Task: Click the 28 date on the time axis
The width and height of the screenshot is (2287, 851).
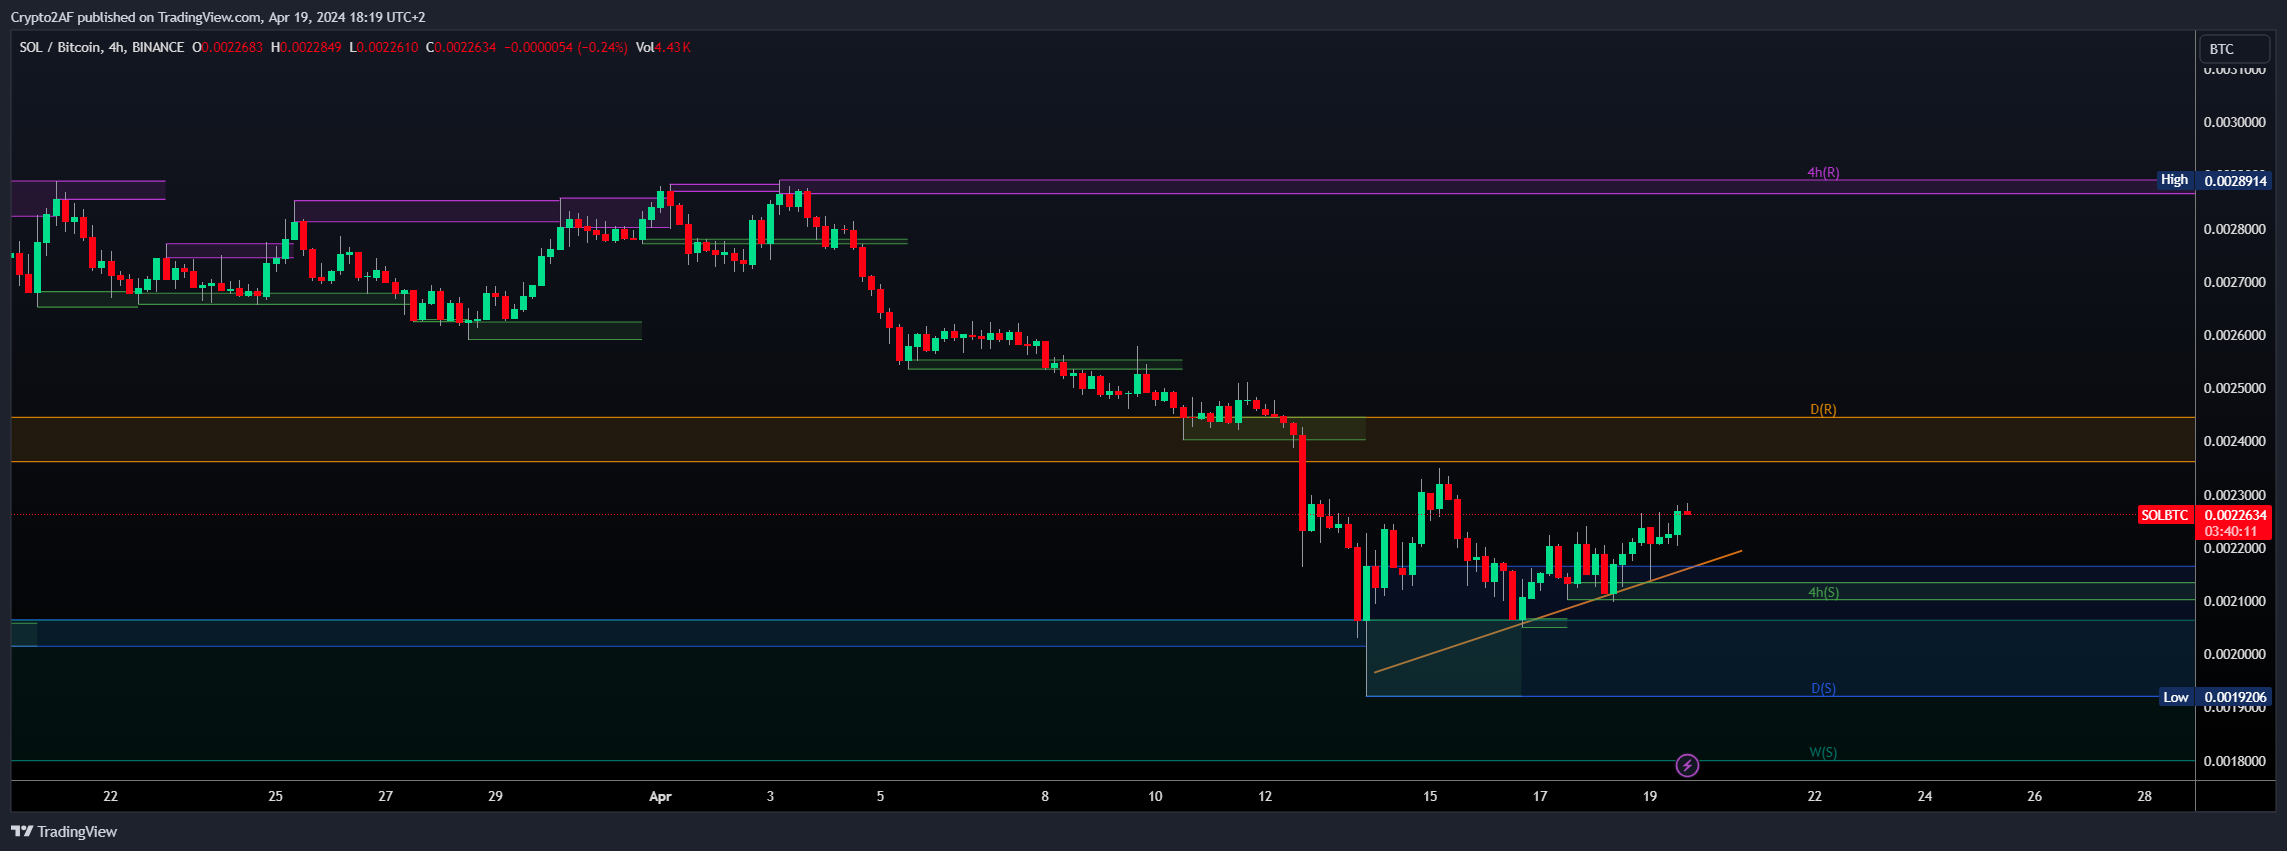Action: [x=2145, y=796]
